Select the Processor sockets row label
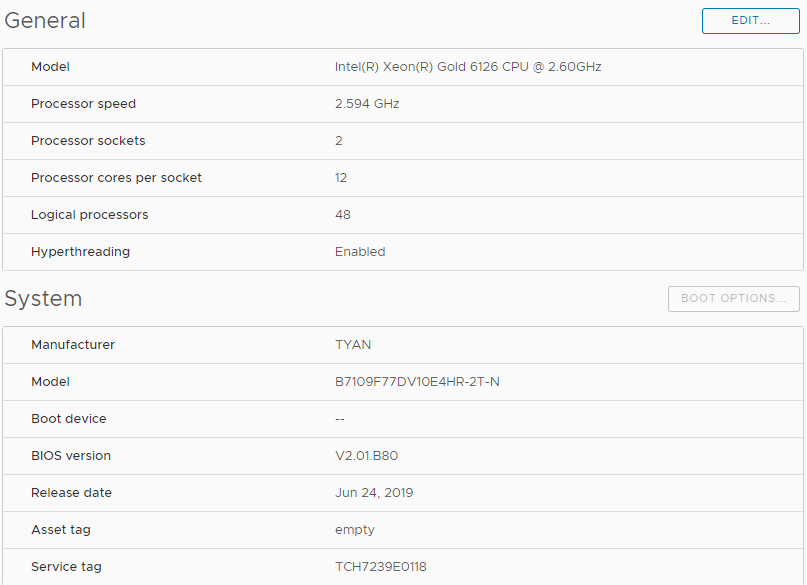The image size is (807, 585). coord(88,141)
